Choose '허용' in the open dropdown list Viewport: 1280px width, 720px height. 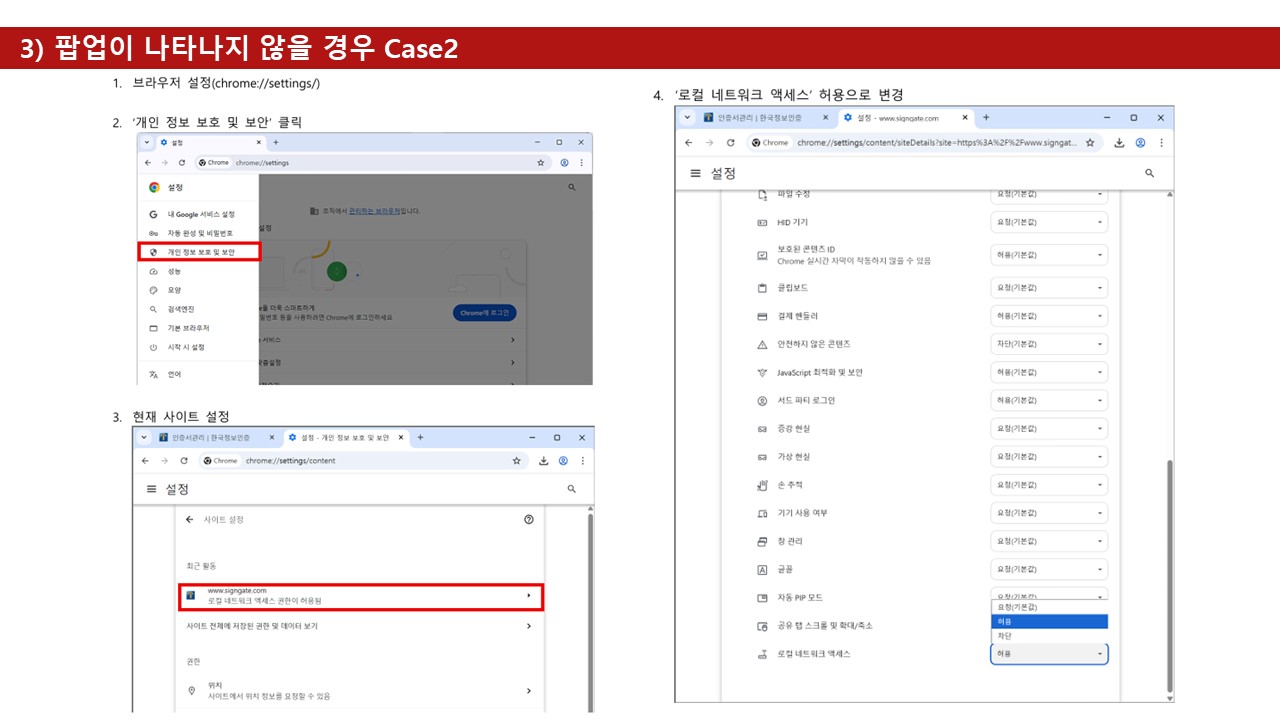pos(1049,621)
